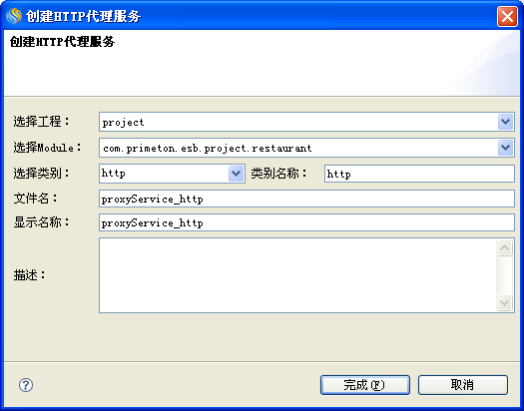Click the description scrollbar up arrow
This screenshot has width=524, height=411.
coord(505,248)
